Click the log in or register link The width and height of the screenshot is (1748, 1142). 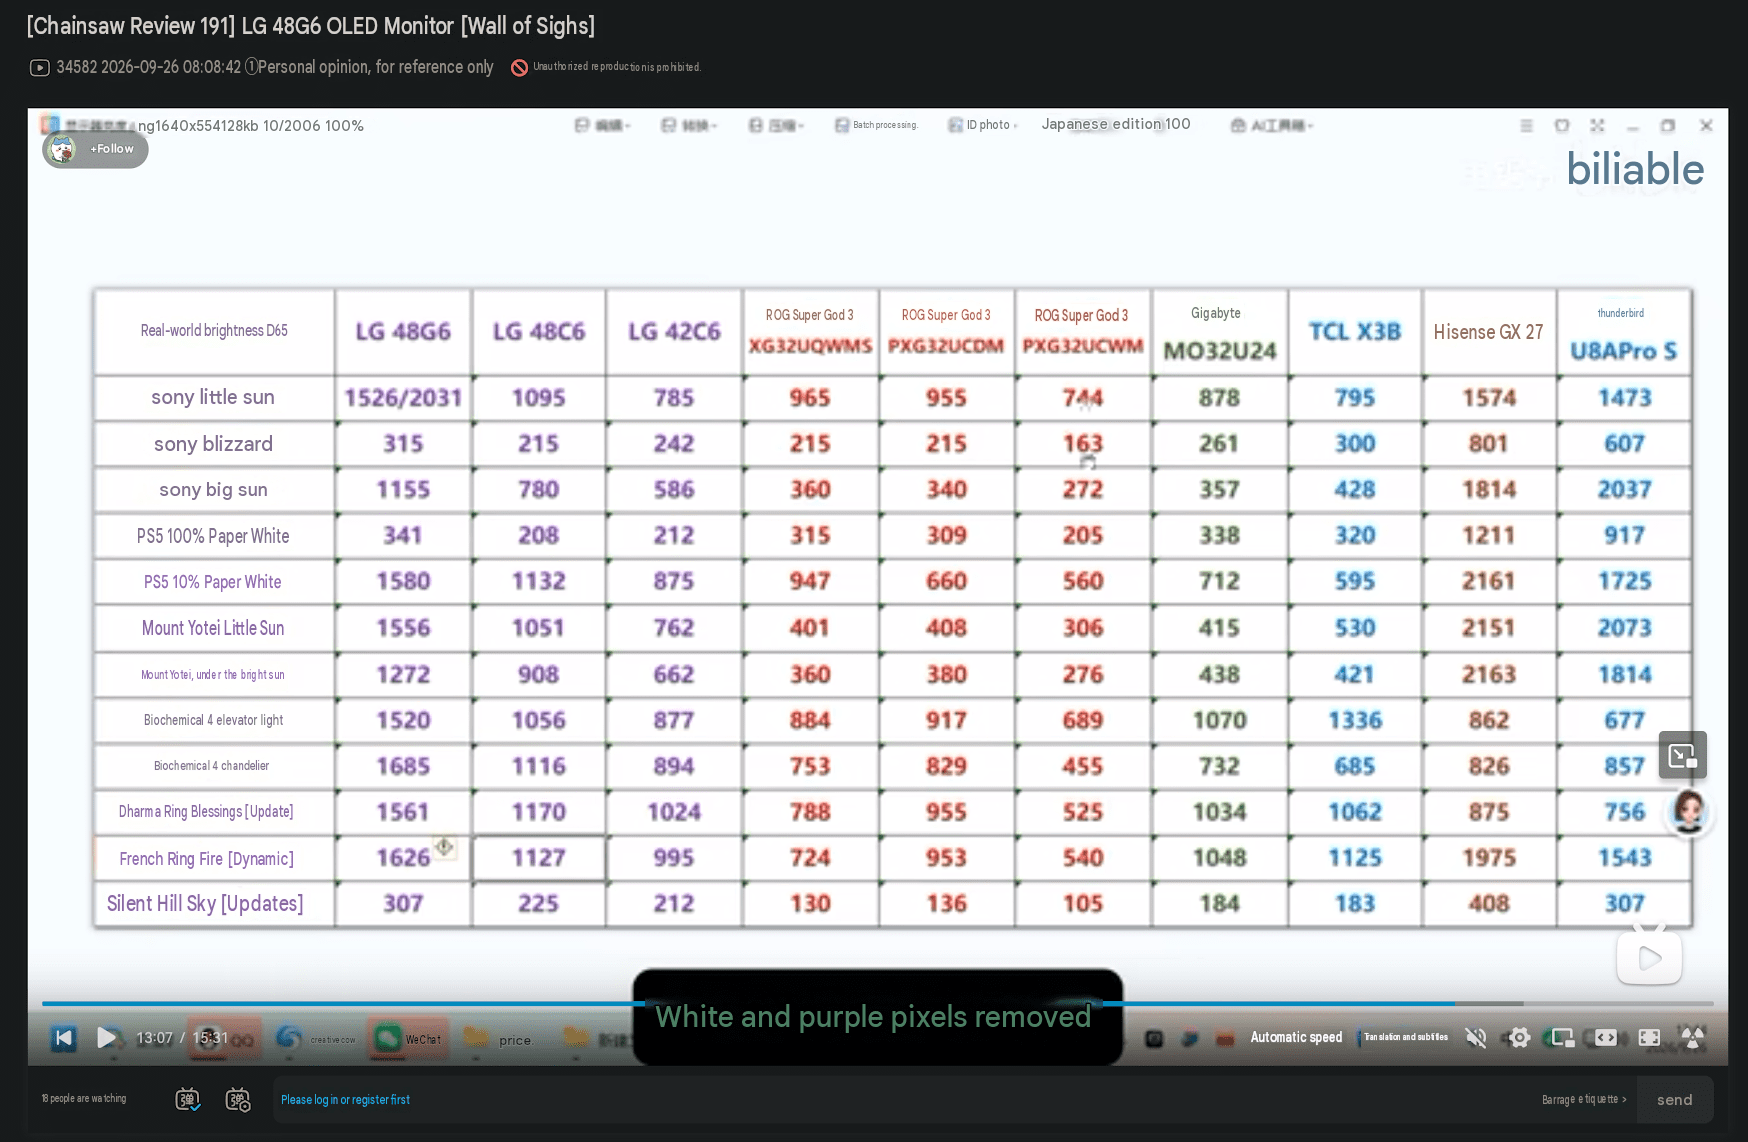tap(345, 1100)
